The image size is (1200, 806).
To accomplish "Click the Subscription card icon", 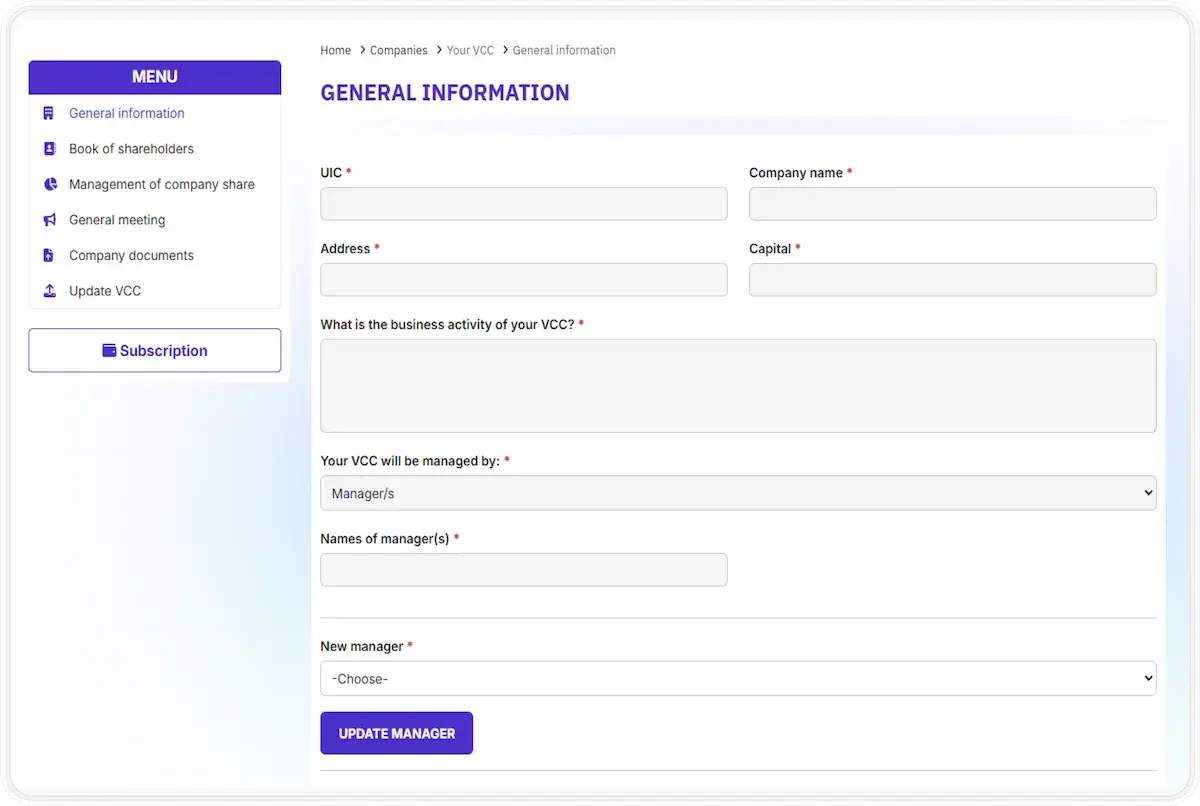I will coord(108,350).
